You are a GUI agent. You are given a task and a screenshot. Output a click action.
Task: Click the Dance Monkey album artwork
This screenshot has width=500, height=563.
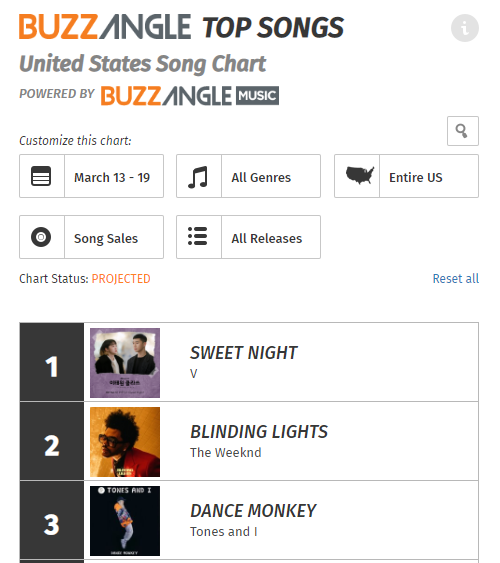tap(125, 521)
